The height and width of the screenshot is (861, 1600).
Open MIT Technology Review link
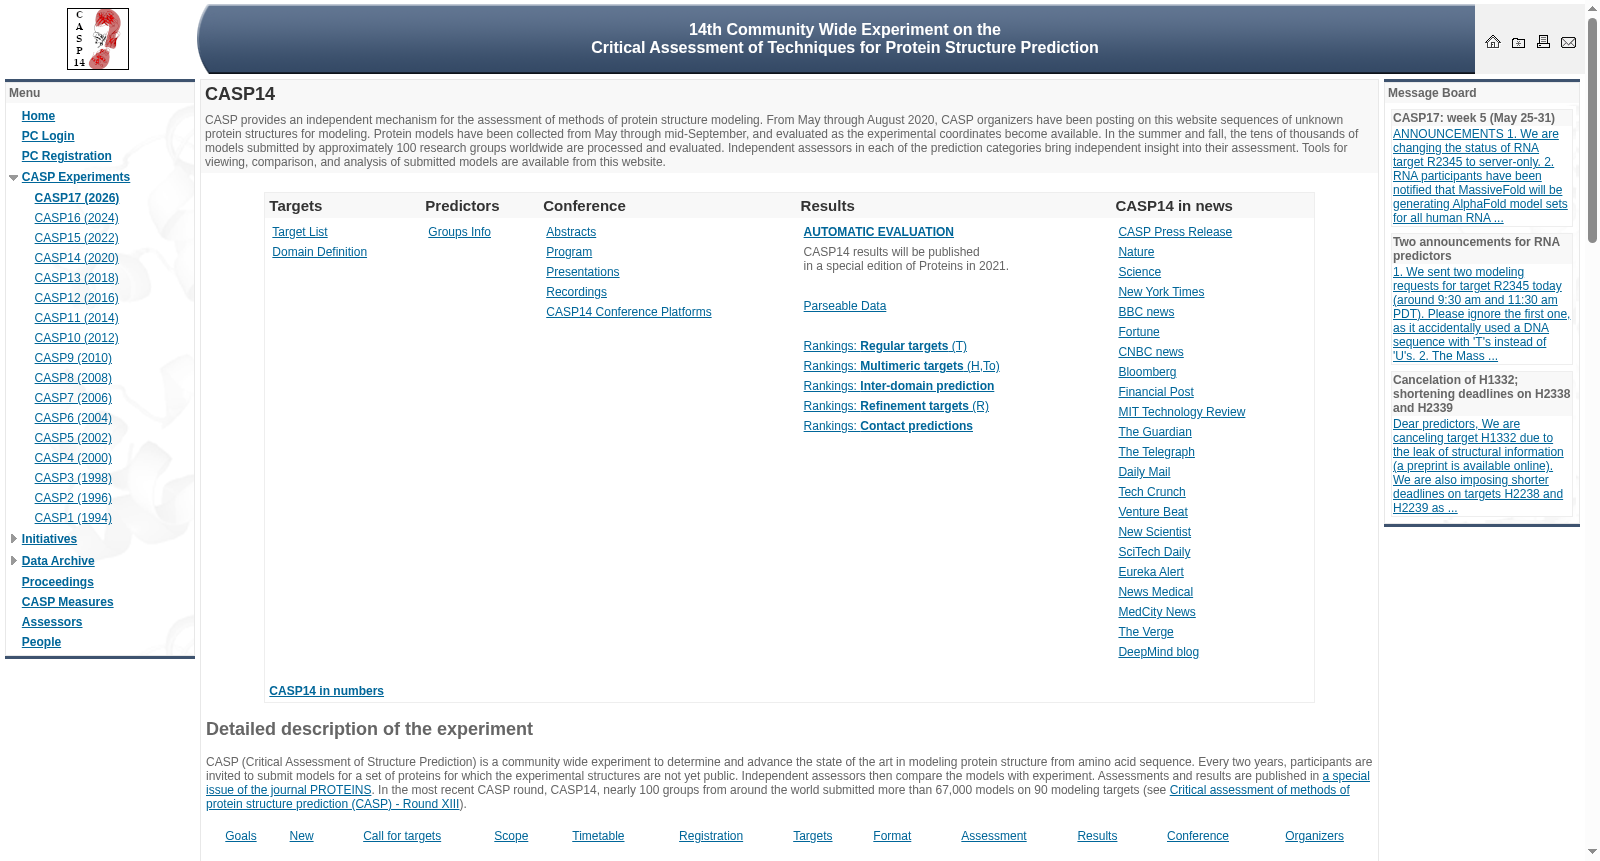pos(1181,412)
